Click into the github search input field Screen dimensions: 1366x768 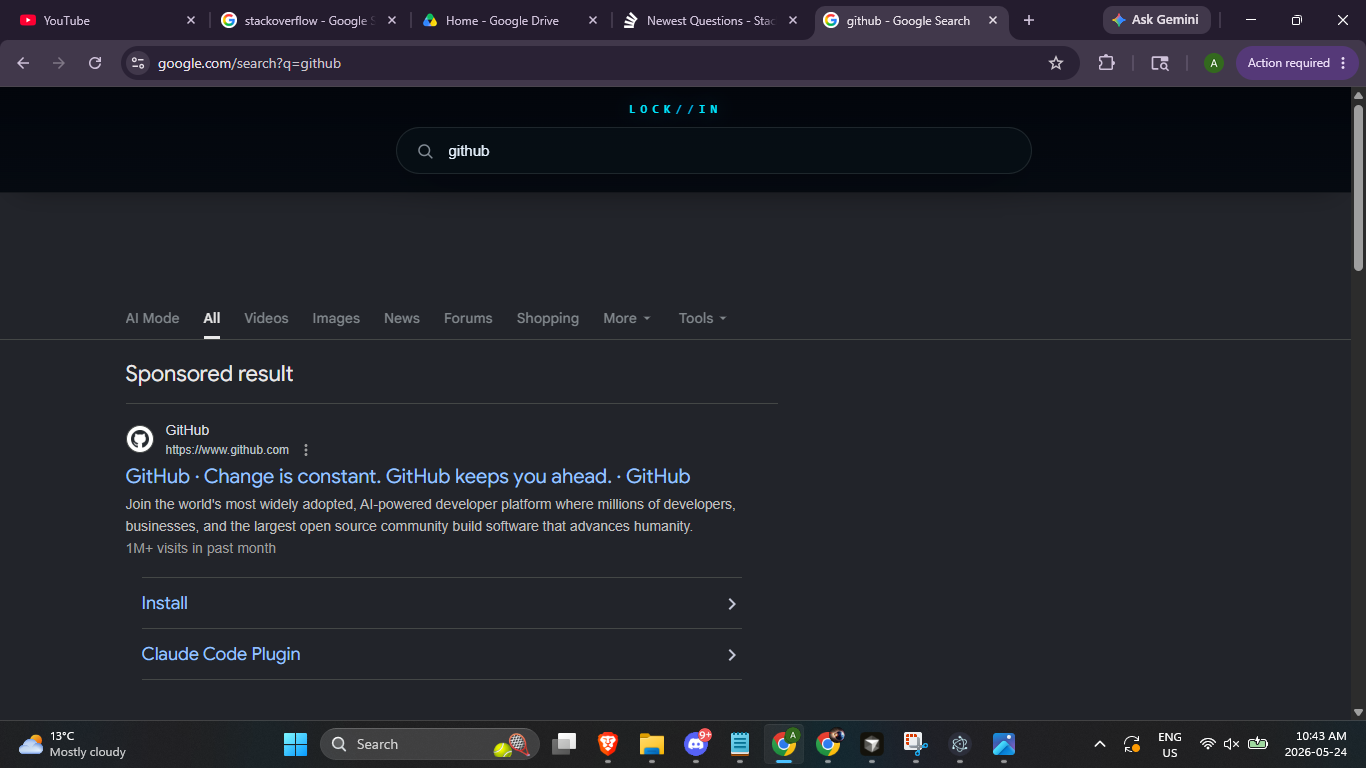pyautogui.click(x=714, y=151)
